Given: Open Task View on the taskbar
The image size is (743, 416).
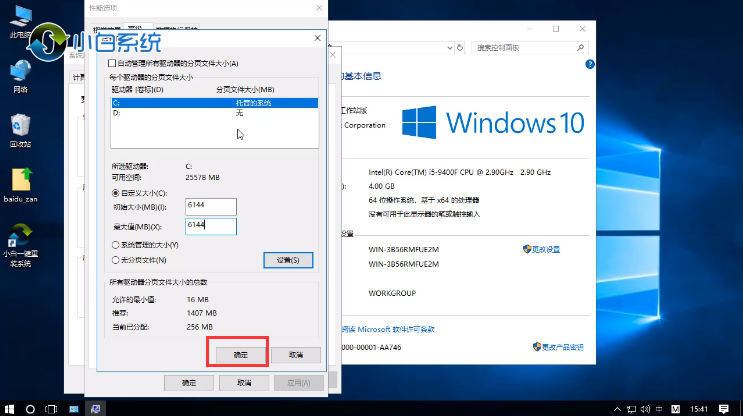Looking at the screenshot, I should pyautogui.click(x=51, y=409).
